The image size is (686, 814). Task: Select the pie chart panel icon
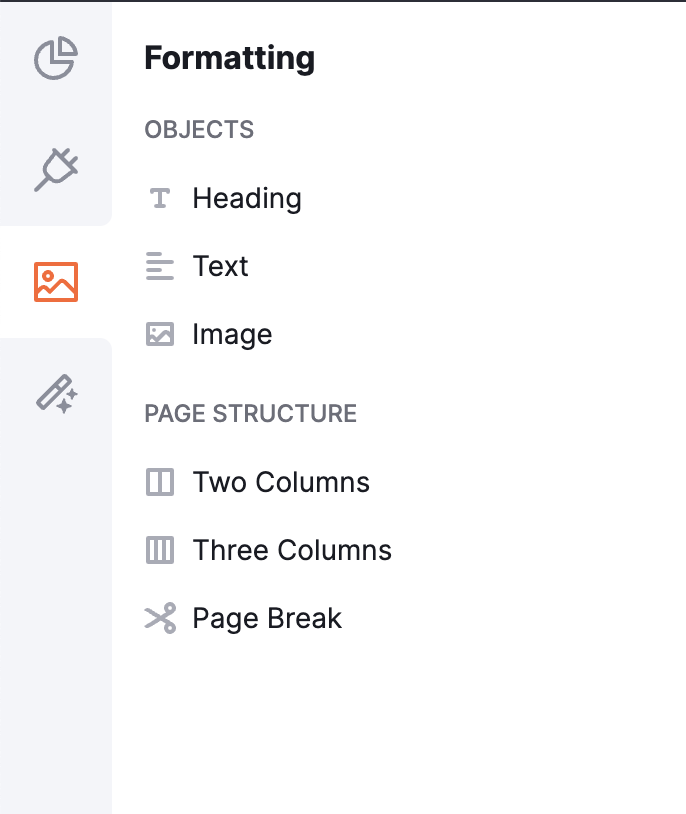pyautogui.click(x=57, y=58)
